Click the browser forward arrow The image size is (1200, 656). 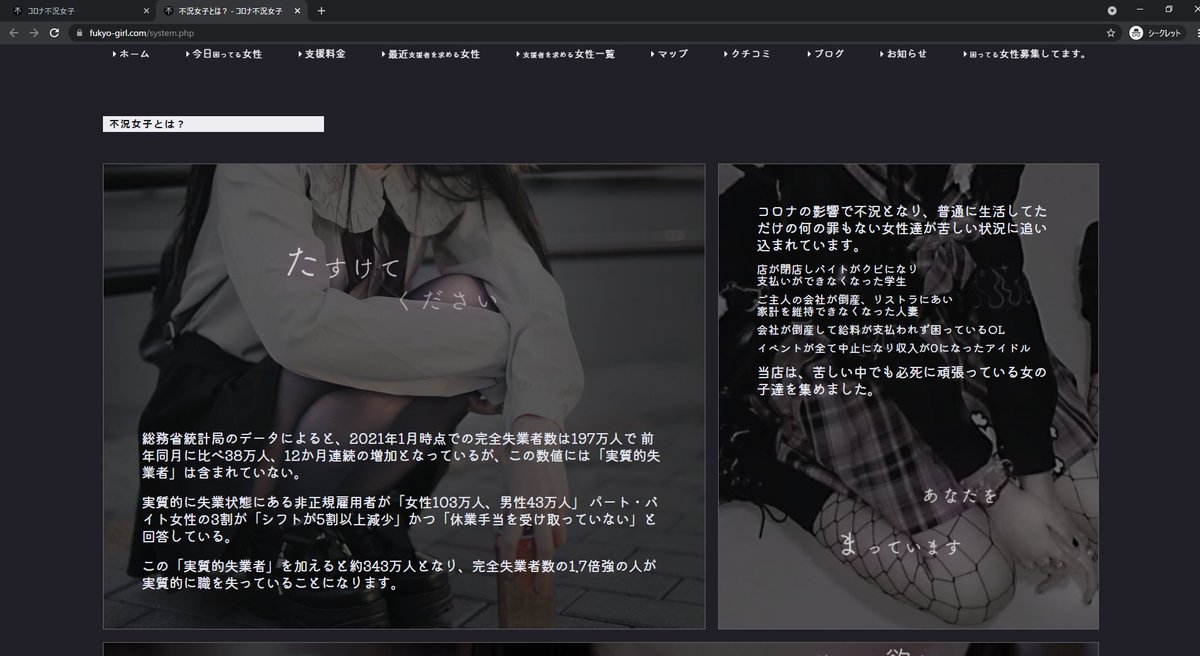click(x=35, y=32)
